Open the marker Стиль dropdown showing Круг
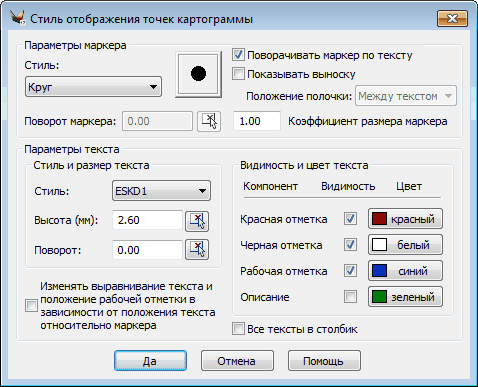 coord(93,87)
